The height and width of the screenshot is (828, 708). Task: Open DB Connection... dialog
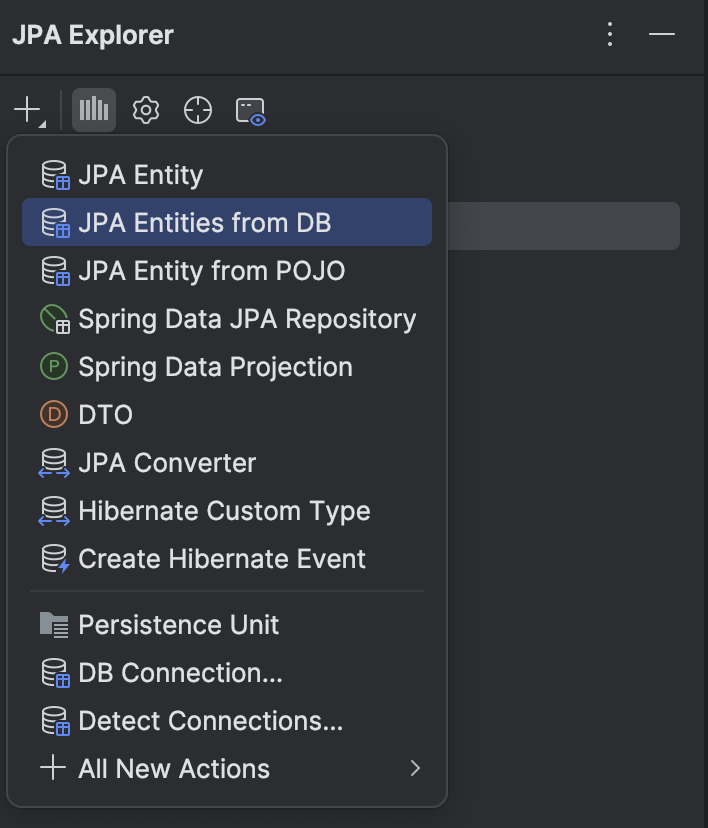(x=227, y=673)
